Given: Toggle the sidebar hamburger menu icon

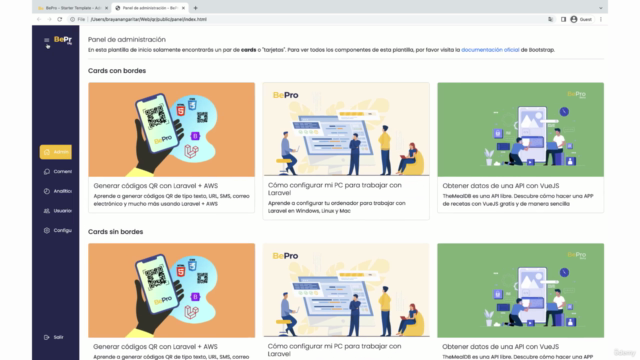Looking at the screenshot, I should [47, 40].
